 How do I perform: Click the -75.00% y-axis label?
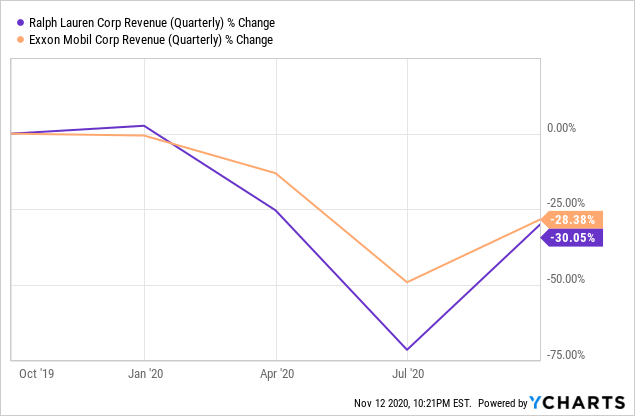(x=566, y=355)
